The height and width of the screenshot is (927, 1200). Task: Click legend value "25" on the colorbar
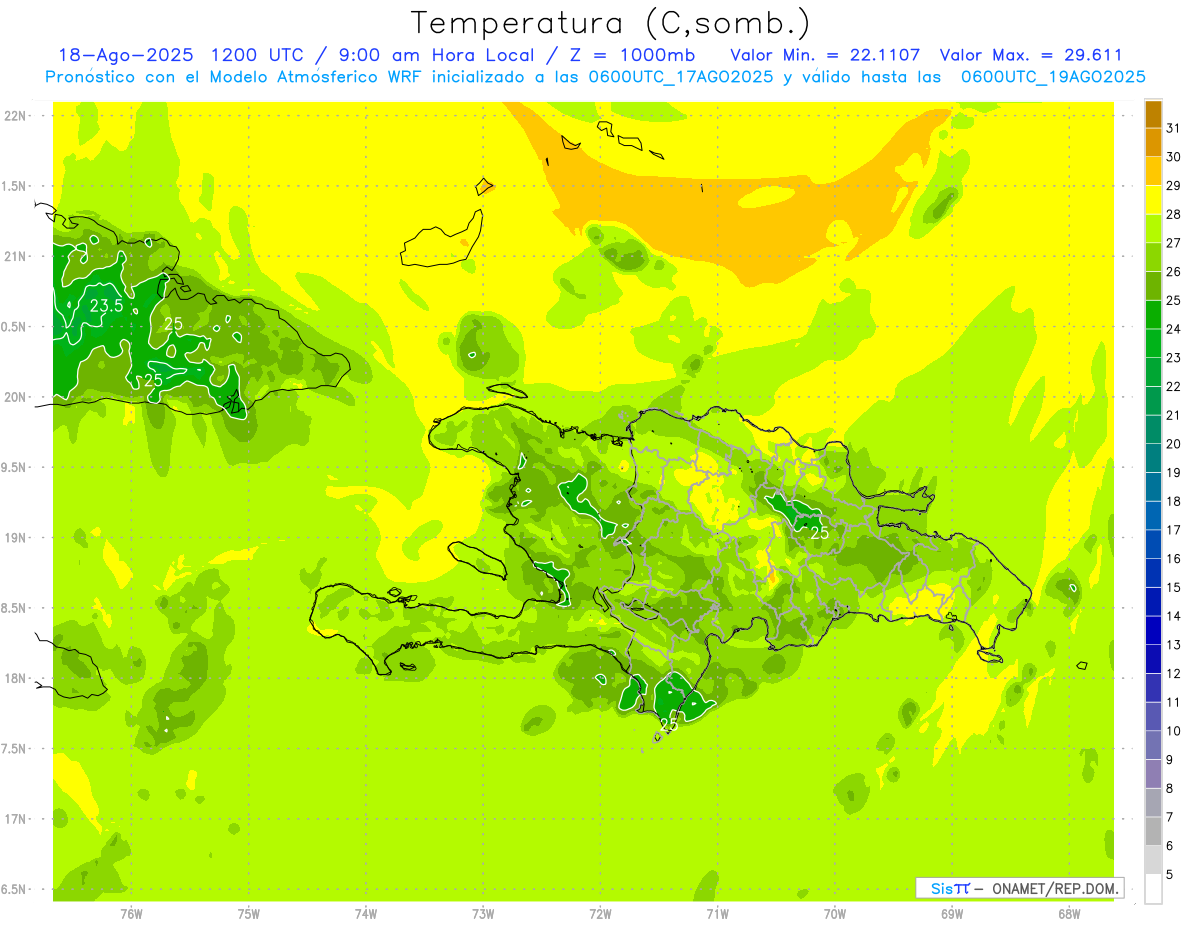pos(1174,300)
